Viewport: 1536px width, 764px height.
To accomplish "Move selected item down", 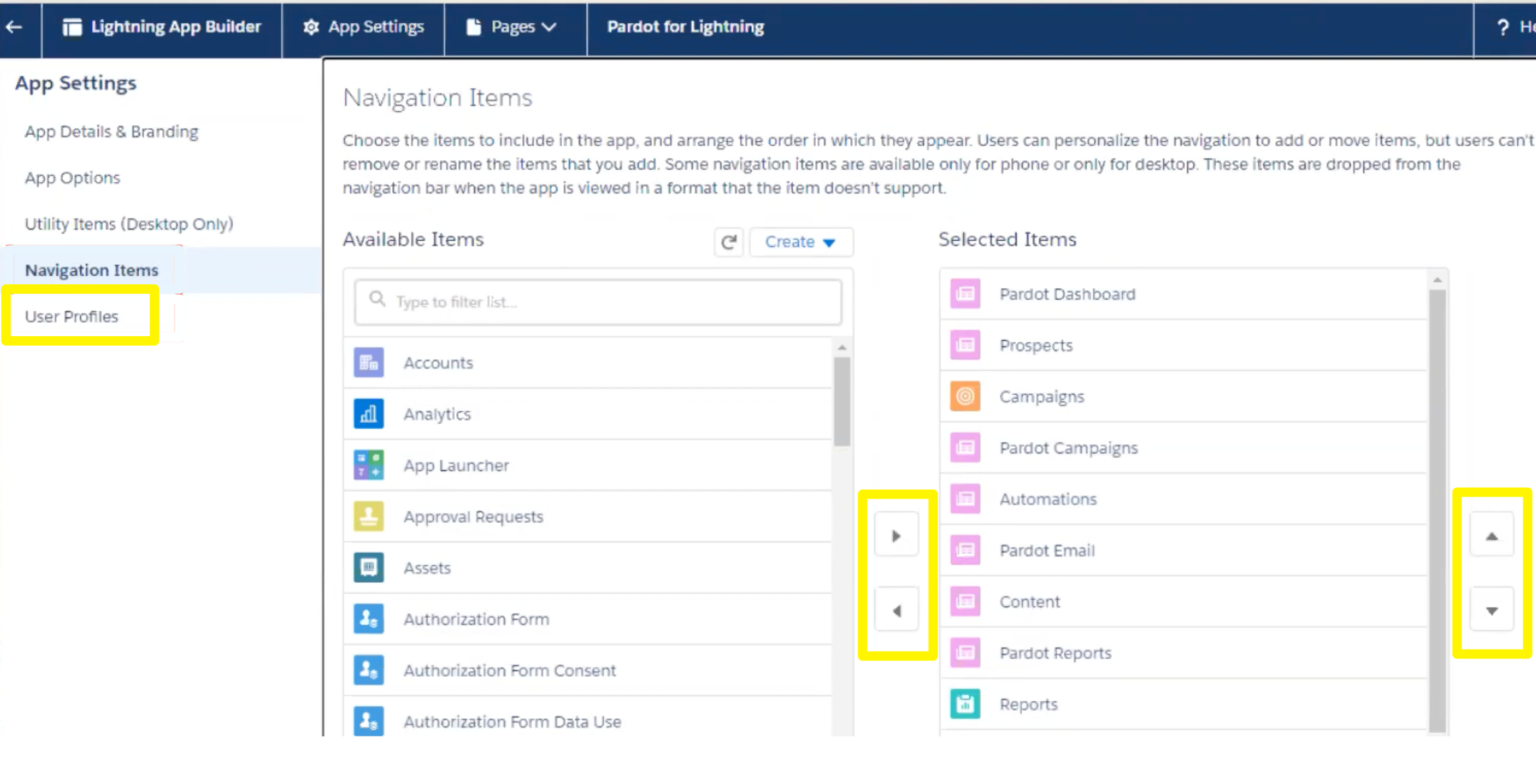I will (x=1492, y=610).
